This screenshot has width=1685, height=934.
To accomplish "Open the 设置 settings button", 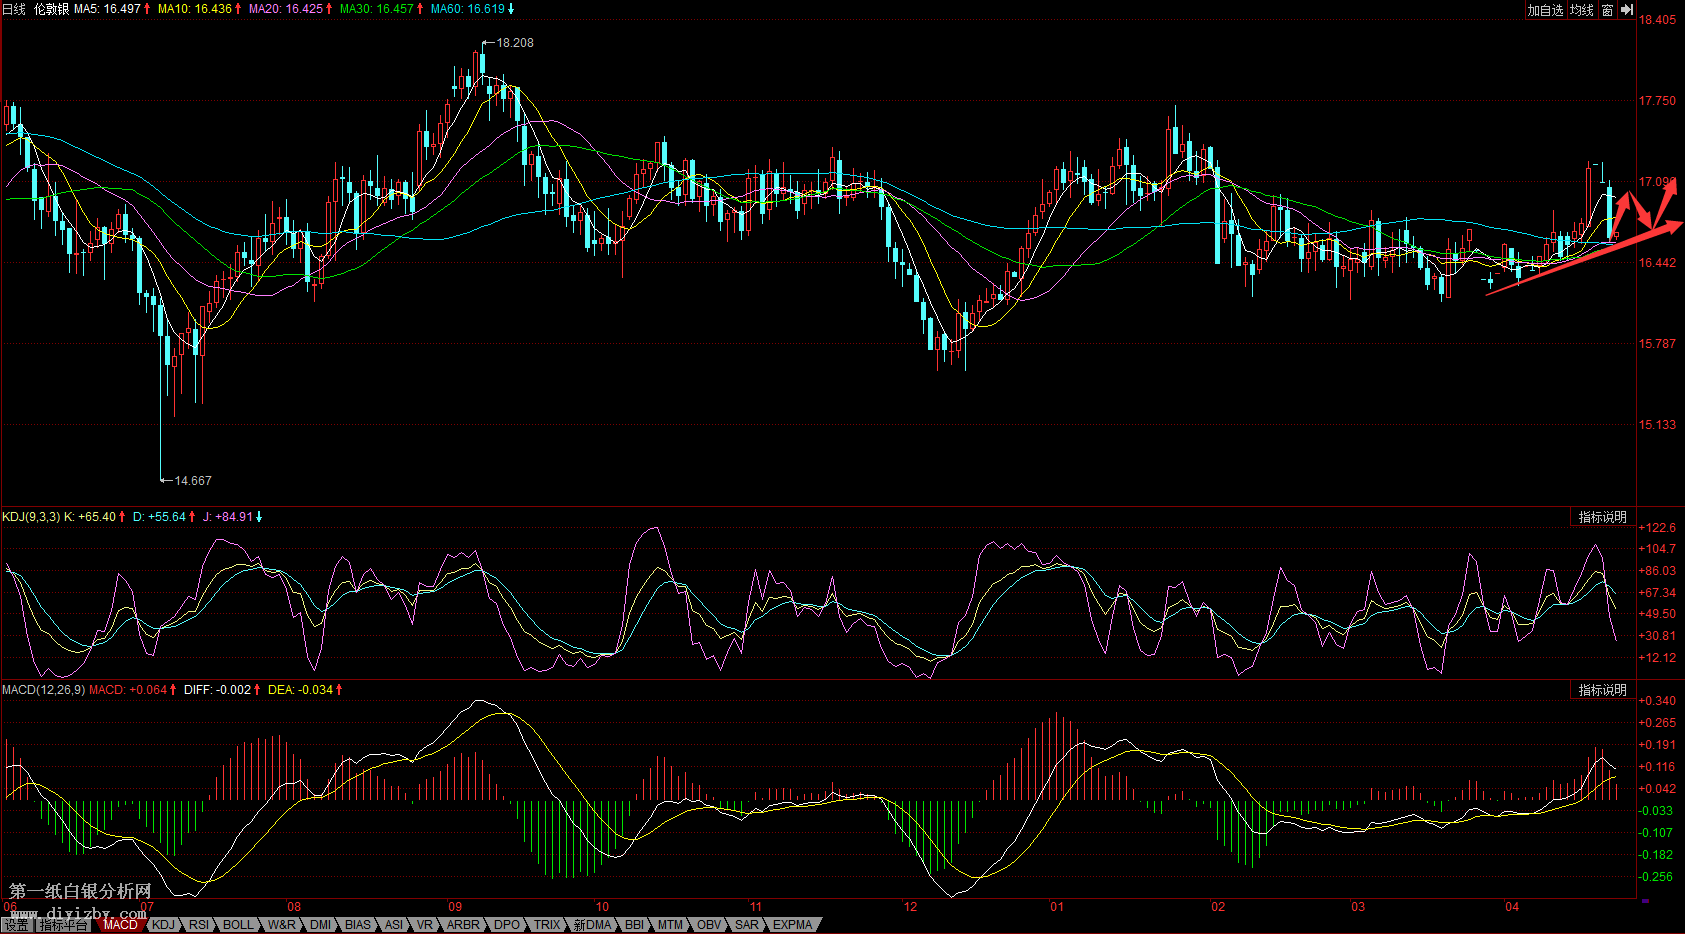I will [x=16, y=925].
